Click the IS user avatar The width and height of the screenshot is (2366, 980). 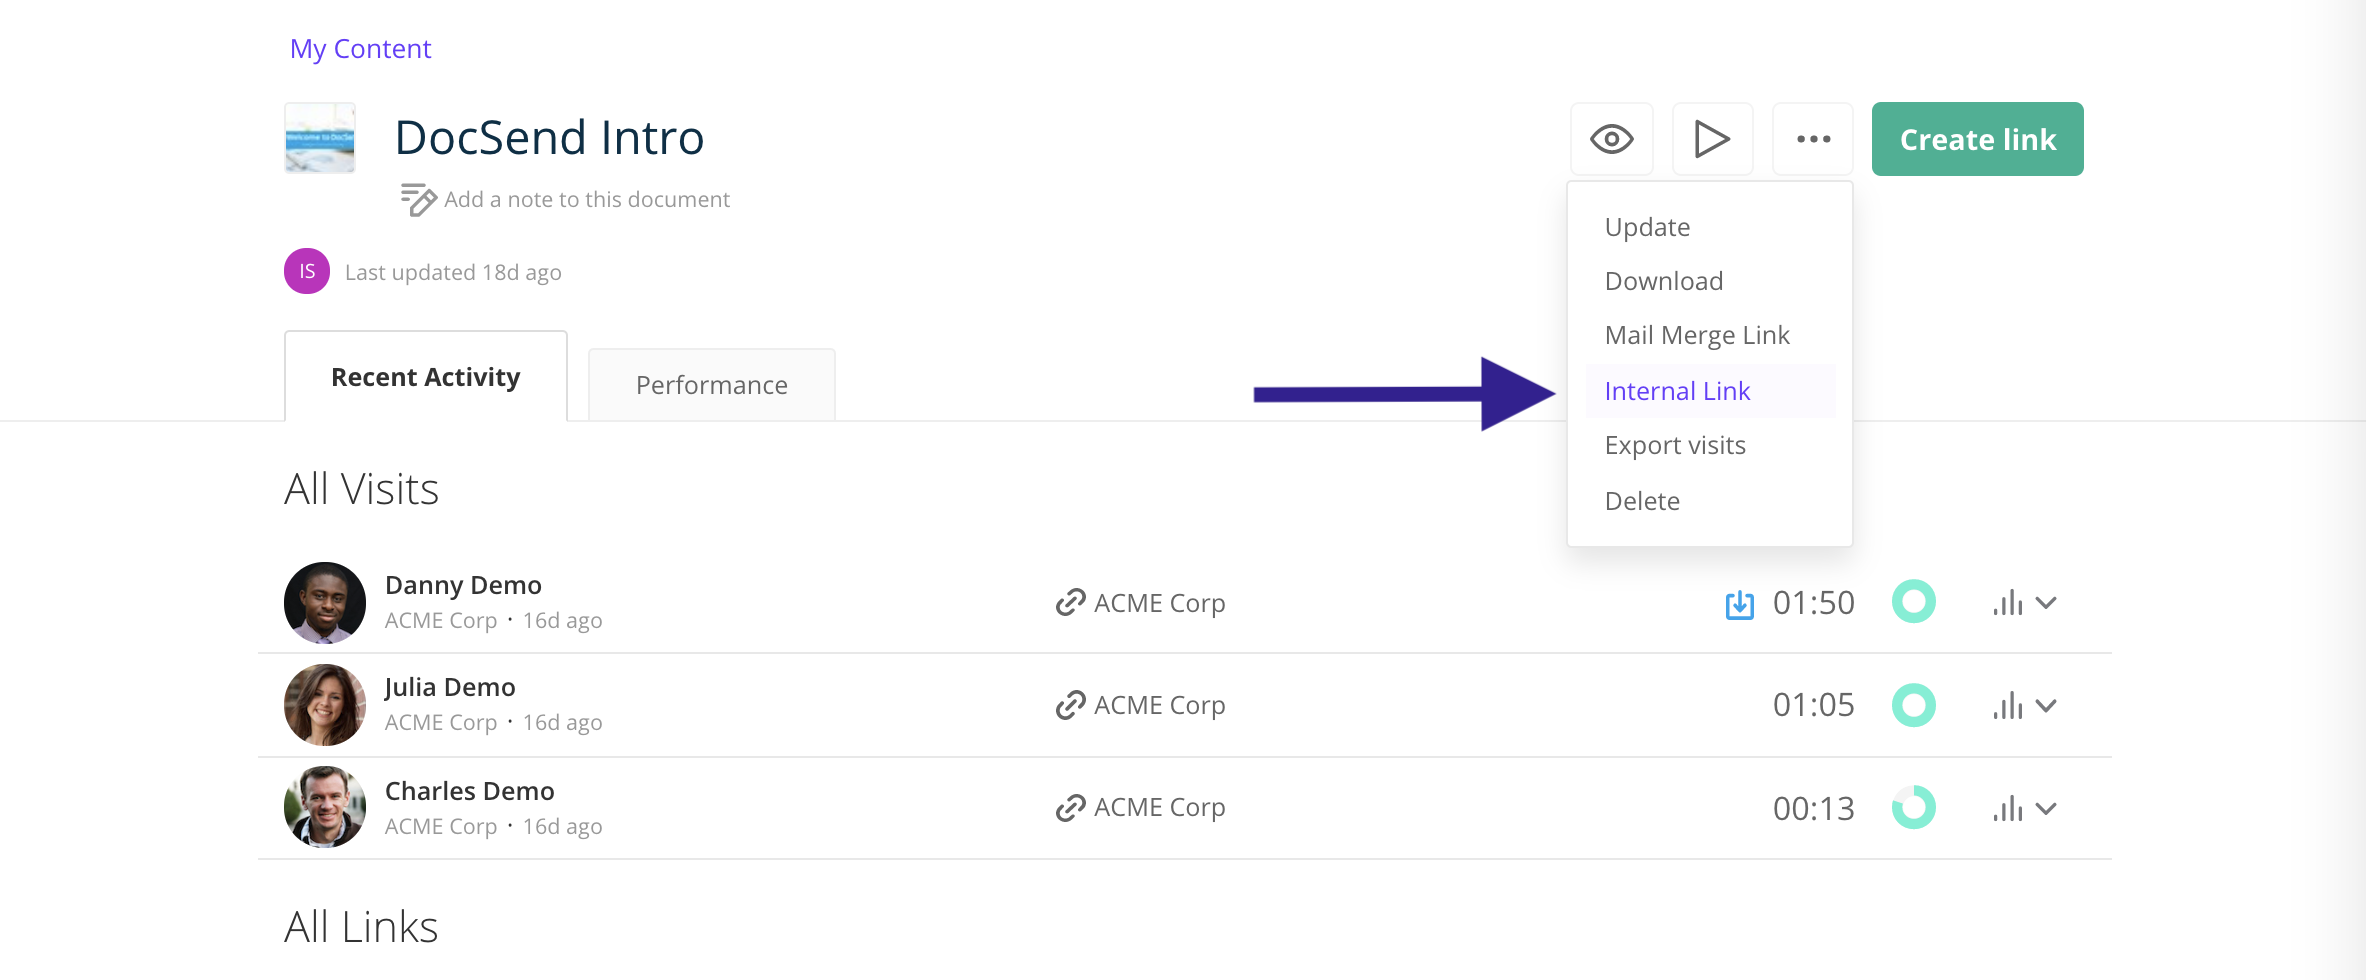307,271
